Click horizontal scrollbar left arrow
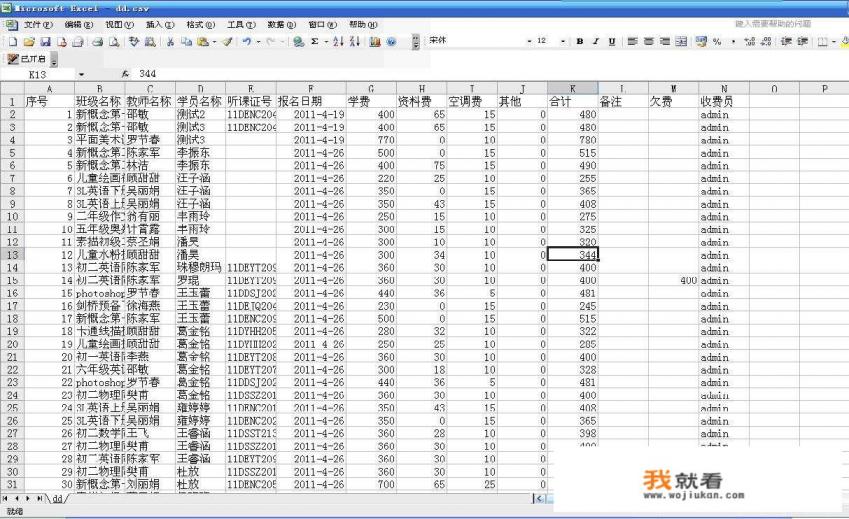 pos(539,498)
